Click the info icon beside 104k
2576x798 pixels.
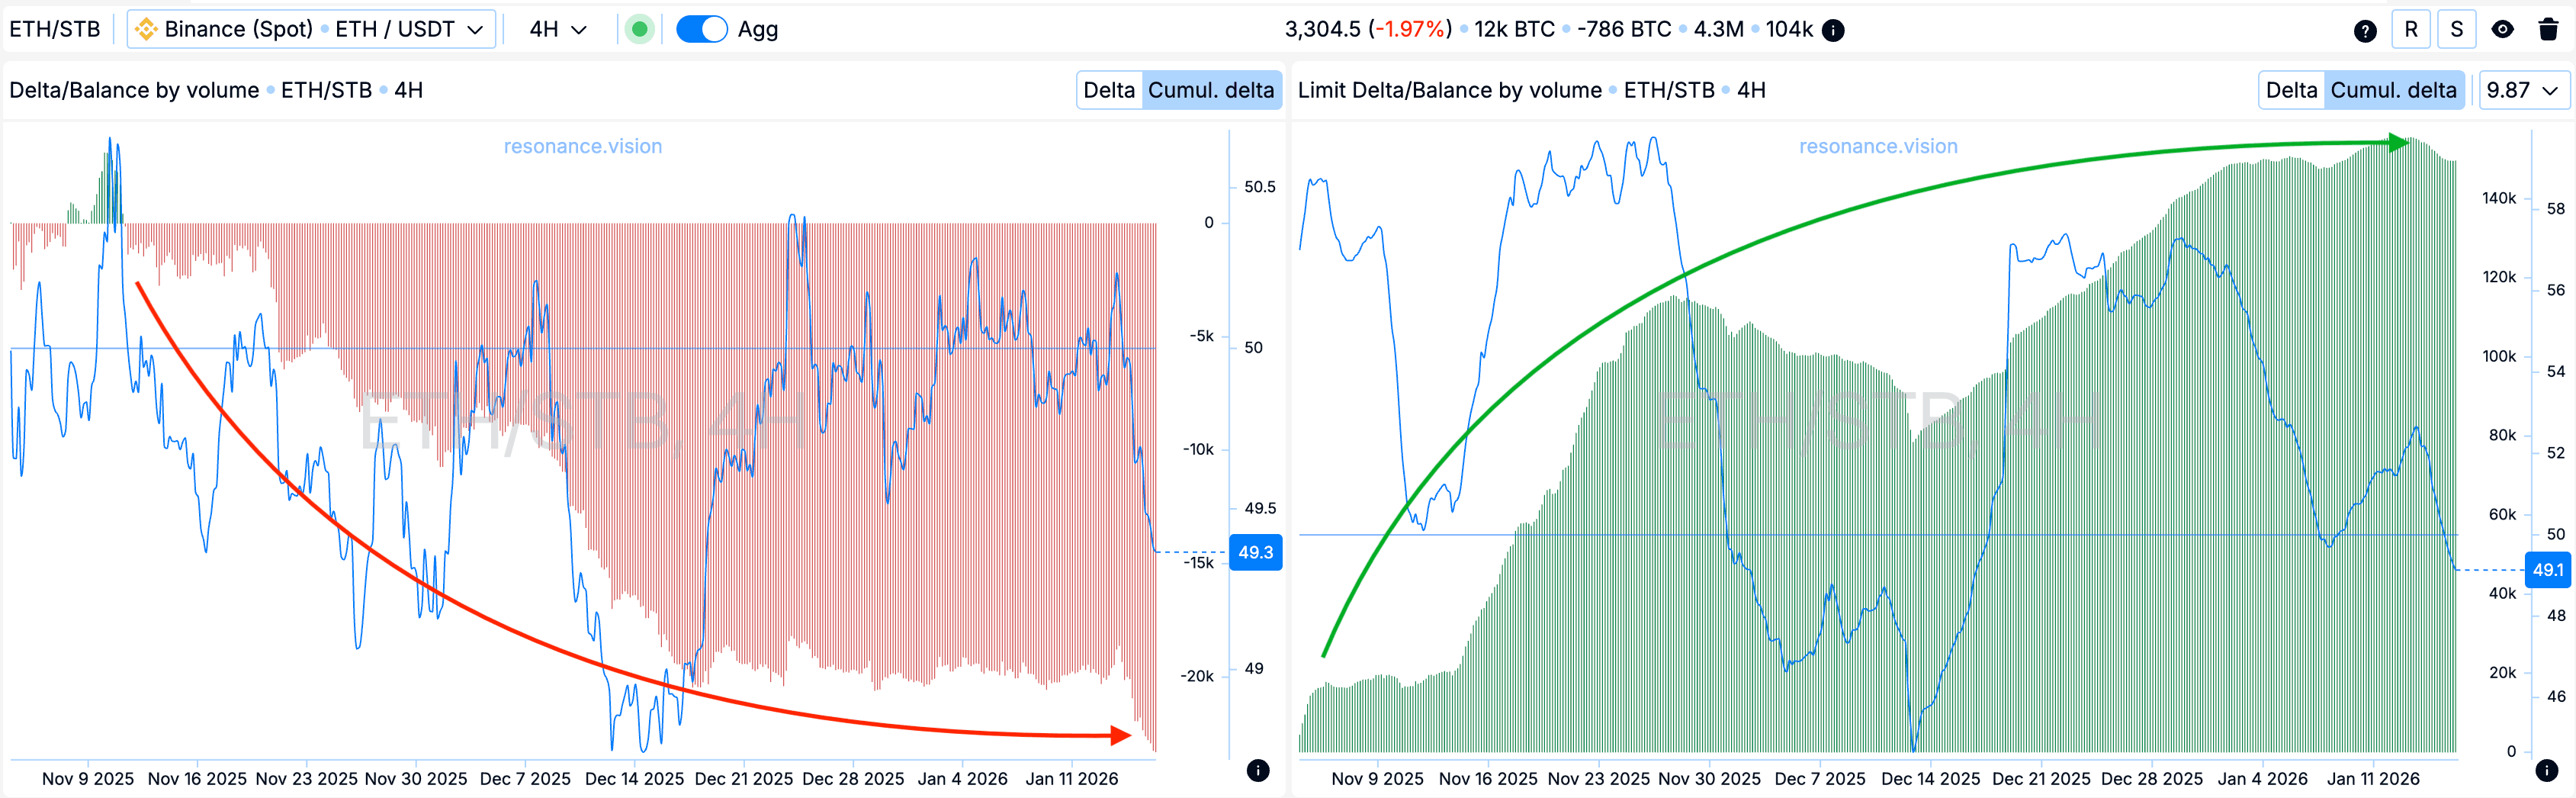tap(1833, 30)
